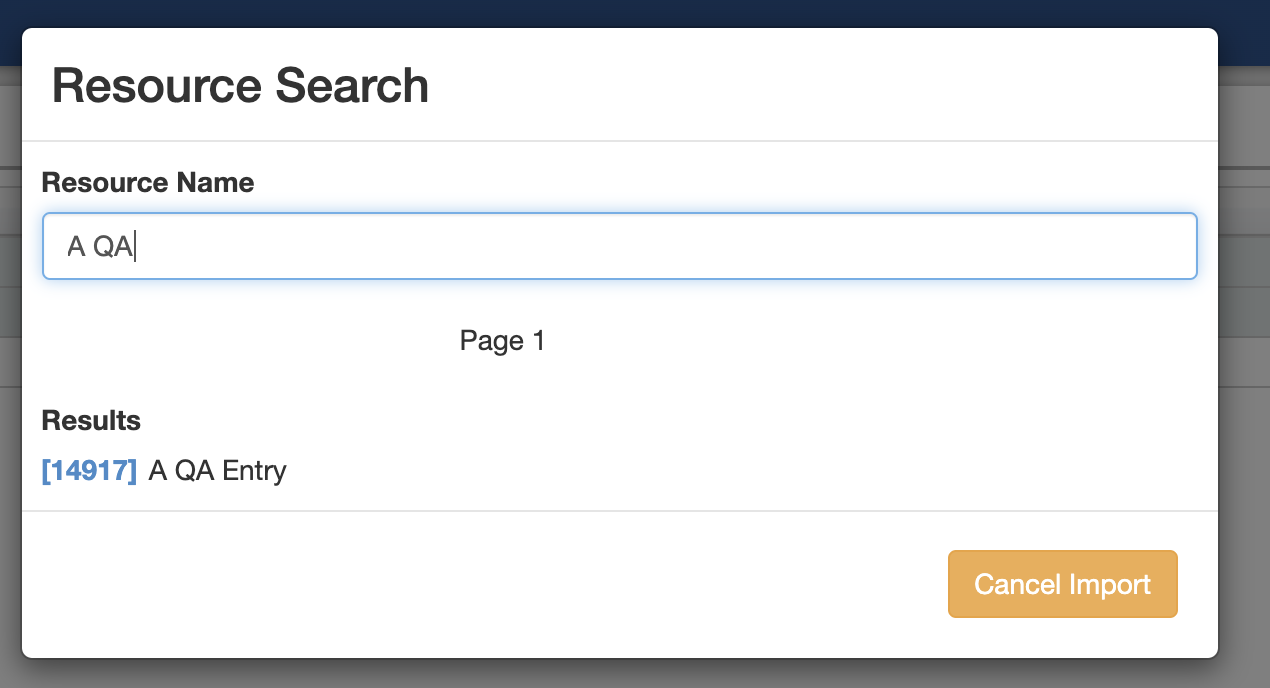Click the dimmed backdrop left of the dialog

10,400
